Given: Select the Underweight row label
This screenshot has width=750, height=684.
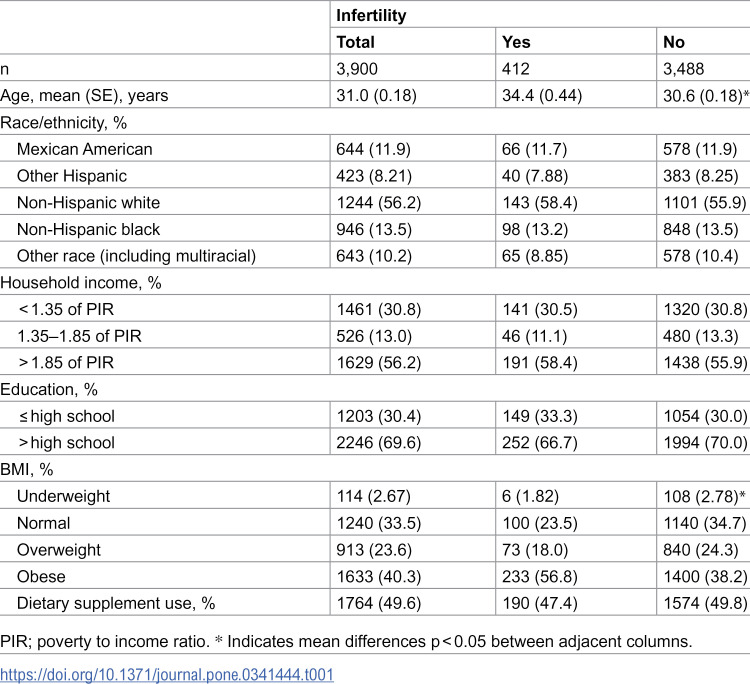Looking at the screenshot, I should [64, 496].
